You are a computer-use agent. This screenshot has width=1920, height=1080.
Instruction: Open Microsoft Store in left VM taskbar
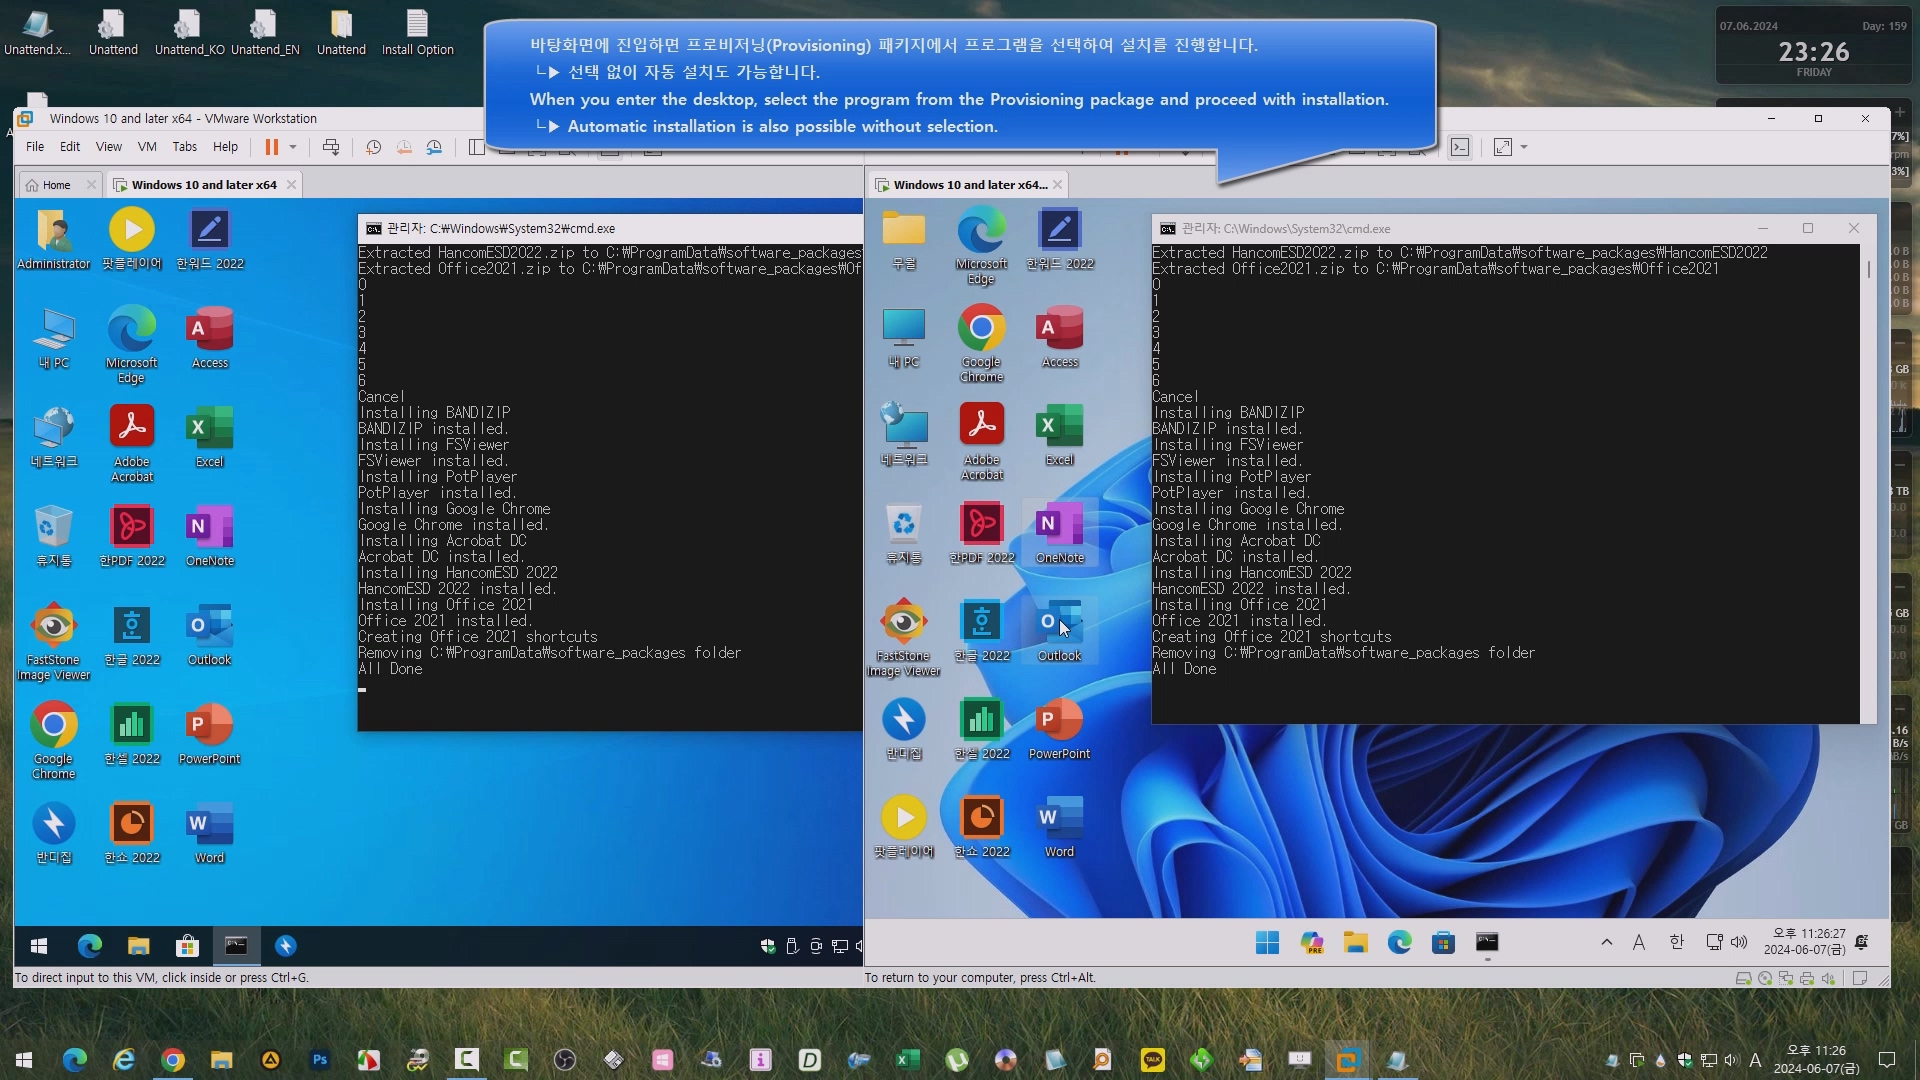coord(187,946)
